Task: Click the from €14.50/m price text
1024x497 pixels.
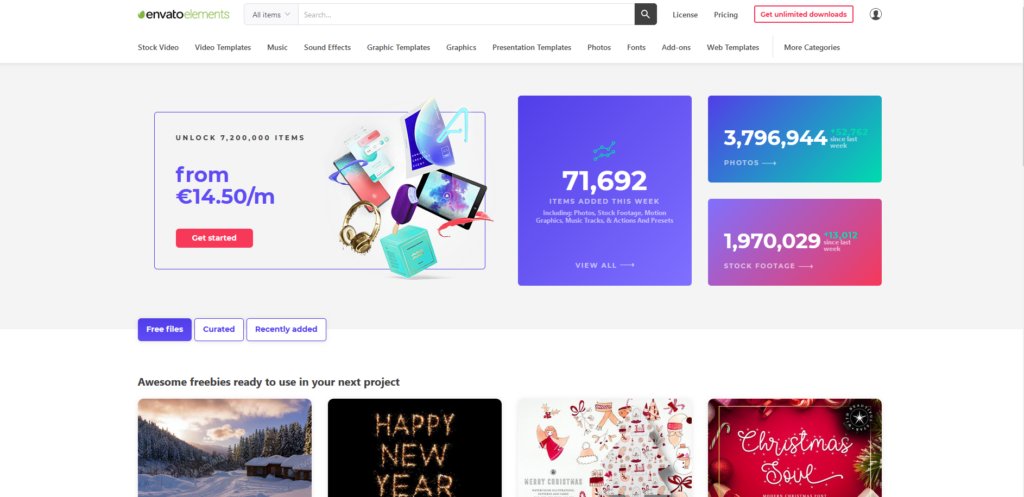Action: 225,185
